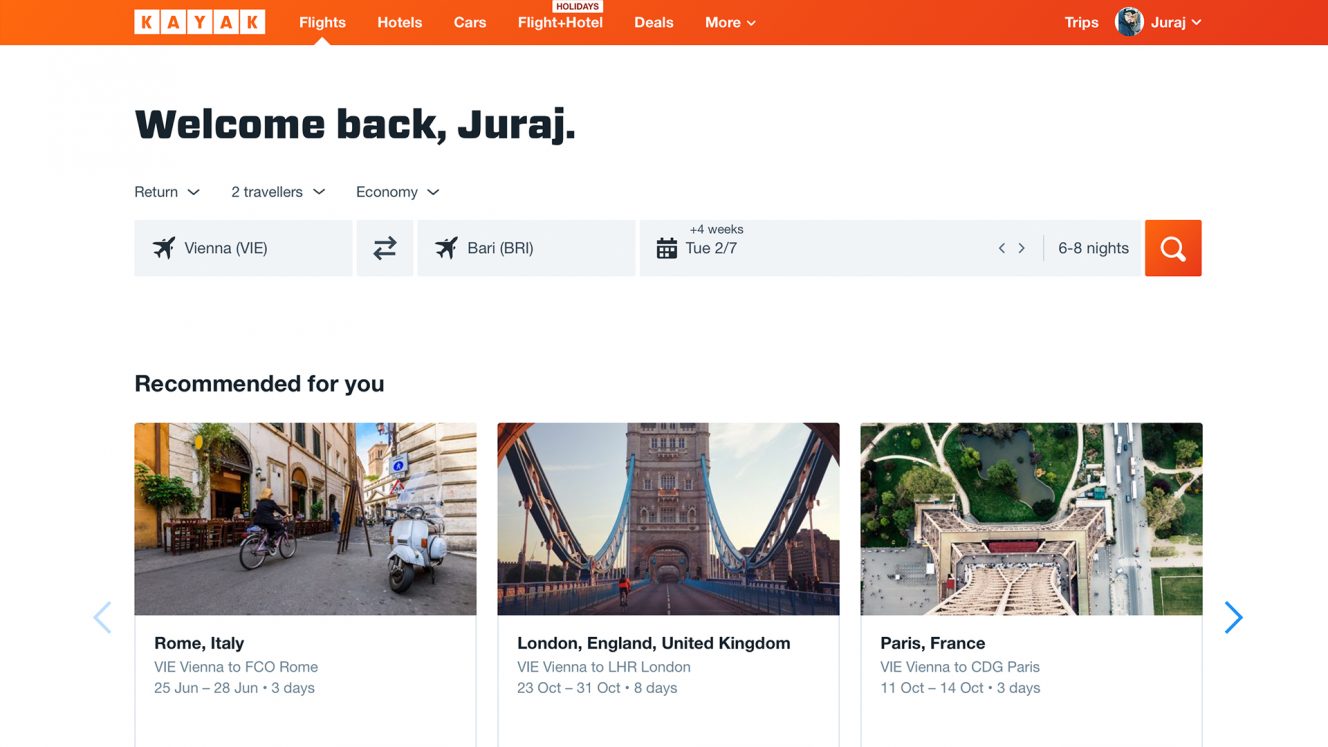Click 'VIE Vienna to FCO Rome' text
Screen dimensions: 1328x747
tap(236, 667)
